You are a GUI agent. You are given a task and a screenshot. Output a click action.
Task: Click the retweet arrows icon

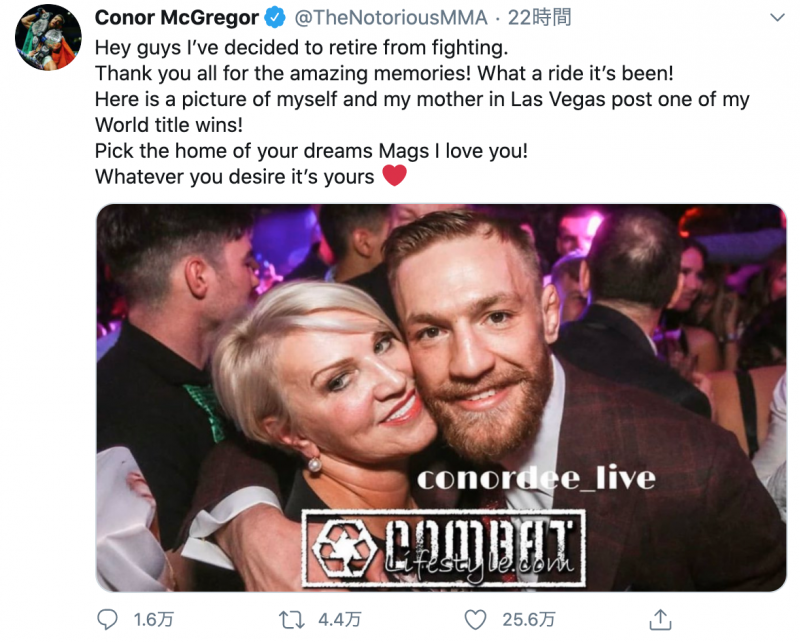(x=291, y=620)
